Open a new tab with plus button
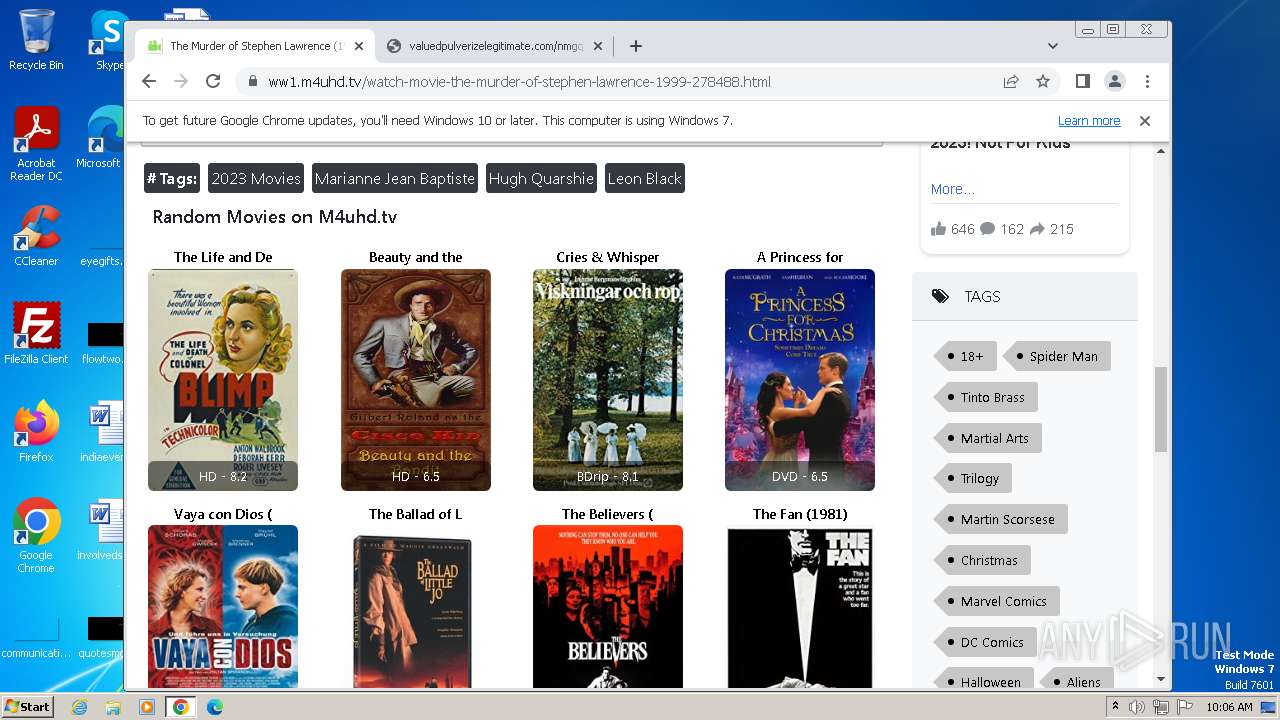The width and height of the screenshot is (1280, 720). click(635, 46)
